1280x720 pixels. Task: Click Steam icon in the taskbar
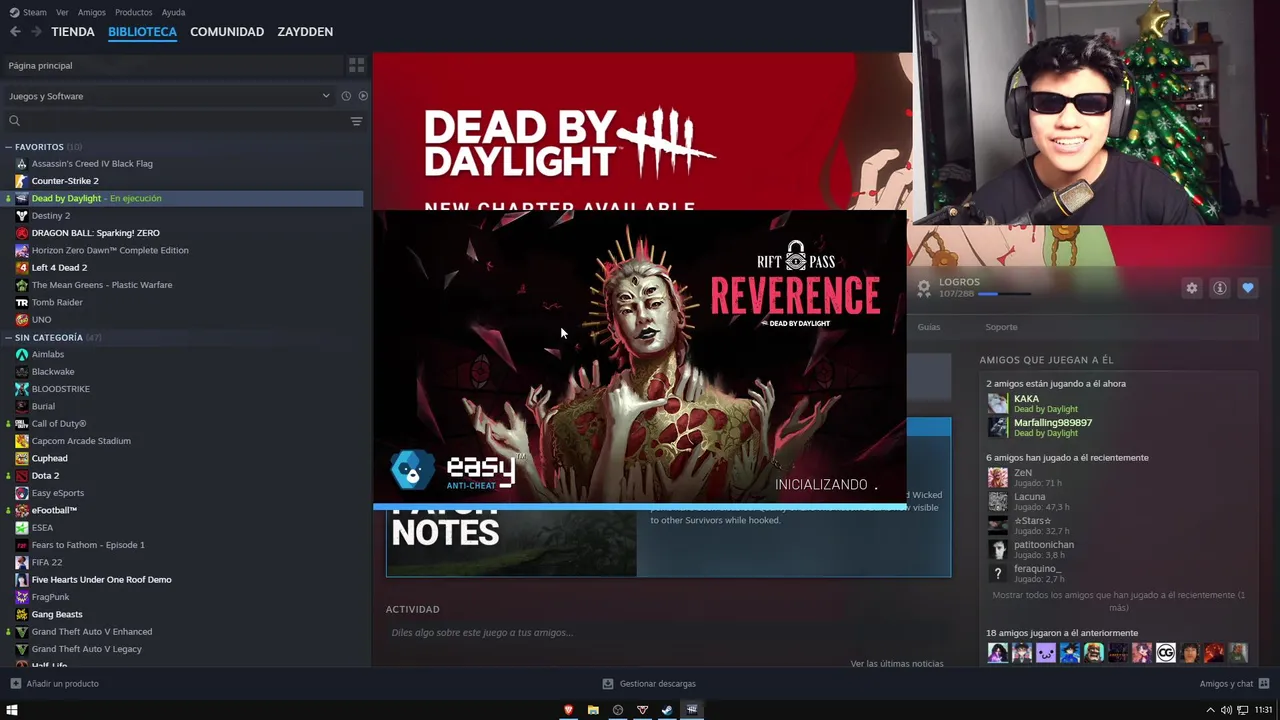[x=667, y=710]
